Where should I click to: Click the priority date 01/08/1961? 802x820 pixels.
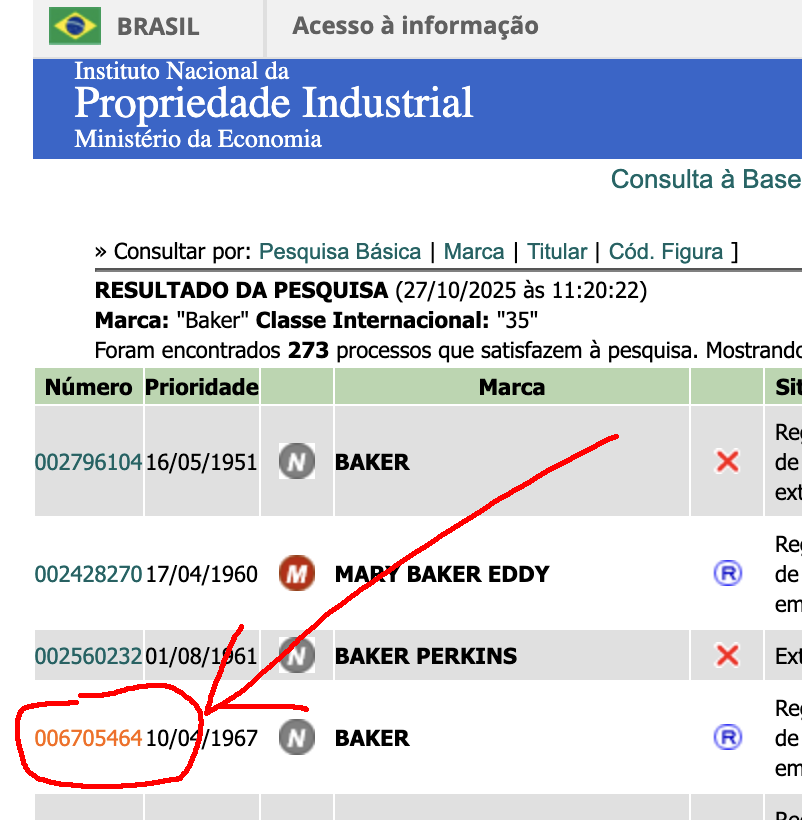[201, 656]
